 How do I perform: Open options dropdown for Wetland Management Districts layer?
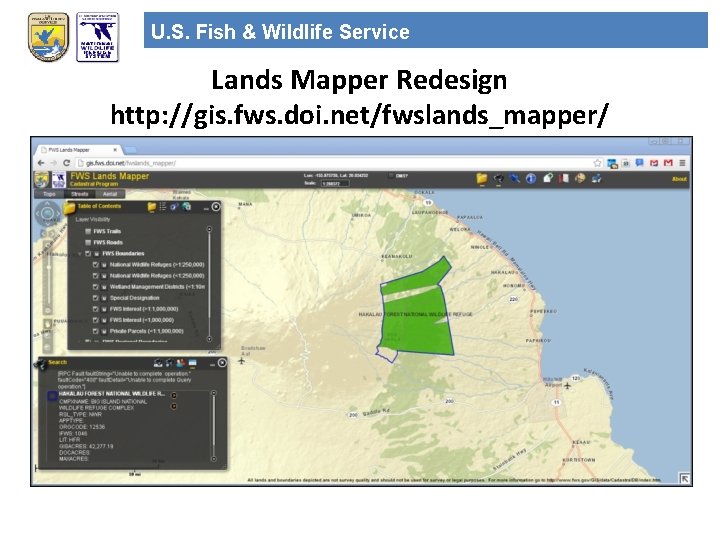click(104, 287)
